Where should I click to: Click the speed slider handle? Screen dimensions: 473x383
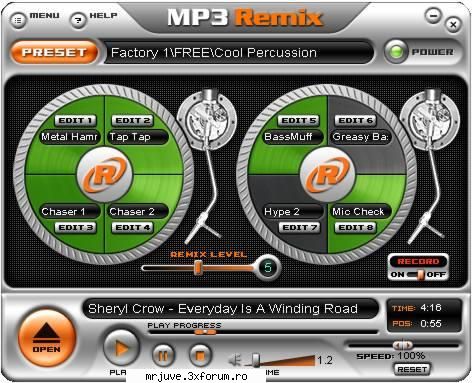(402, 345)
